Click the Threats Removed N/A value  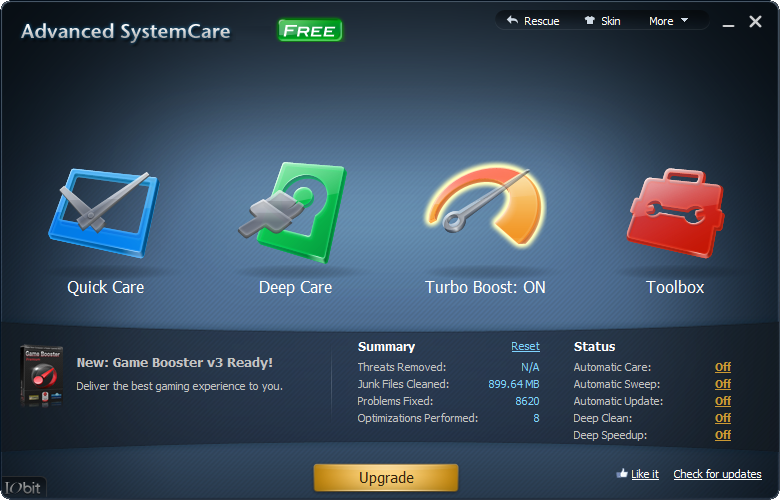coord(530,367)
